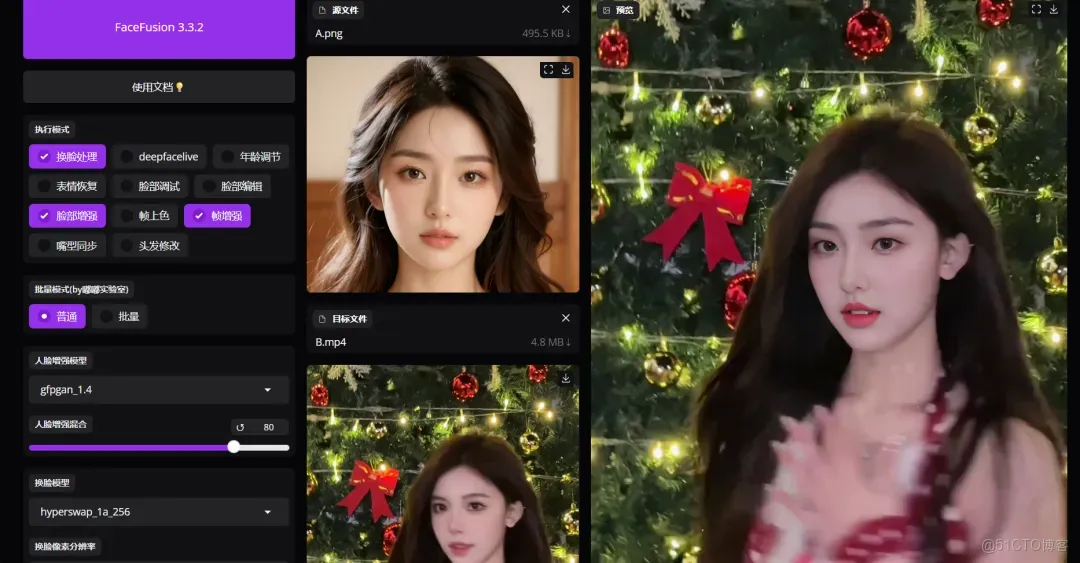The height and width of the screenshot is (563, 1080).
Task: Click the A.png file name
Action: pos(329,33)
